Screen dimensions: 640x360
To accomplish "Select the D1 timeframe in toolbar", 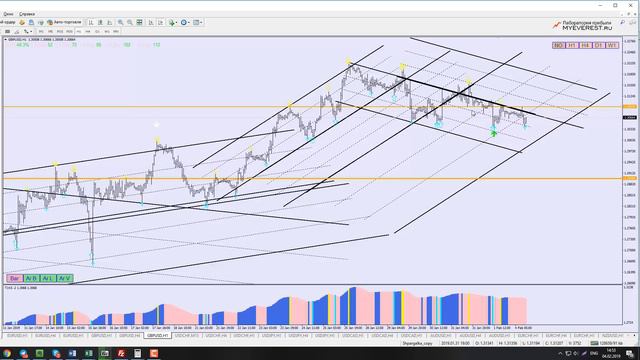I will click(x=97, y=31).
